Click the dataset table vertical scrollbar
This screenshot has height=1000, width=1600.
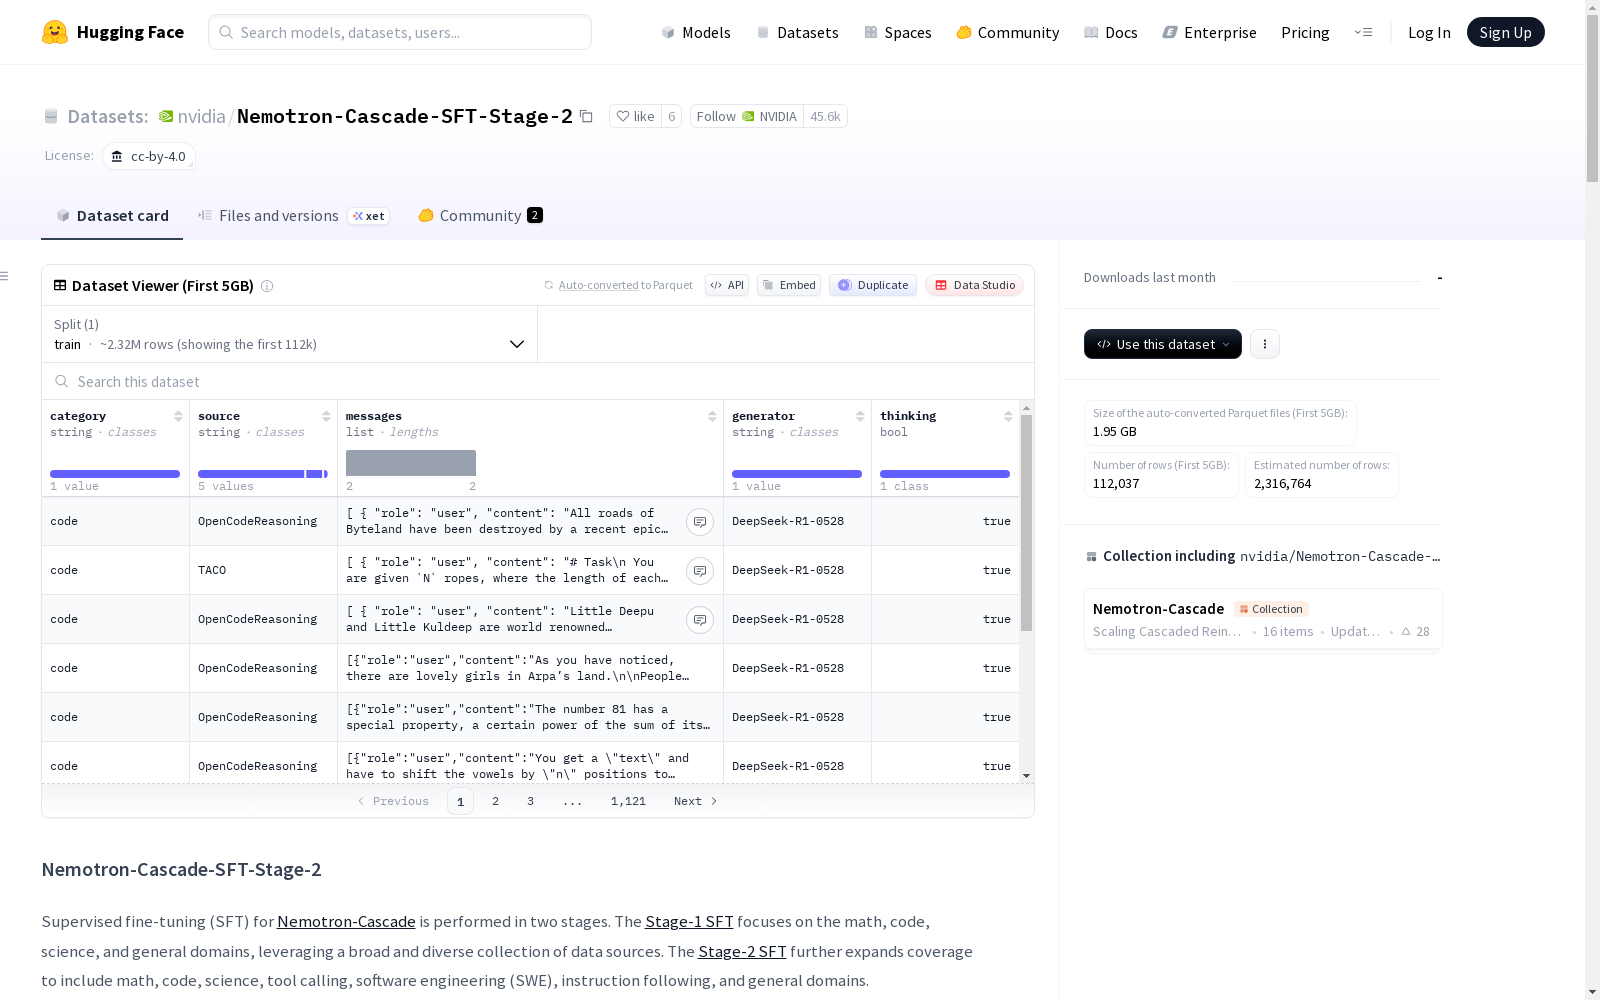pyautogui.click(x=1026, y=523)
